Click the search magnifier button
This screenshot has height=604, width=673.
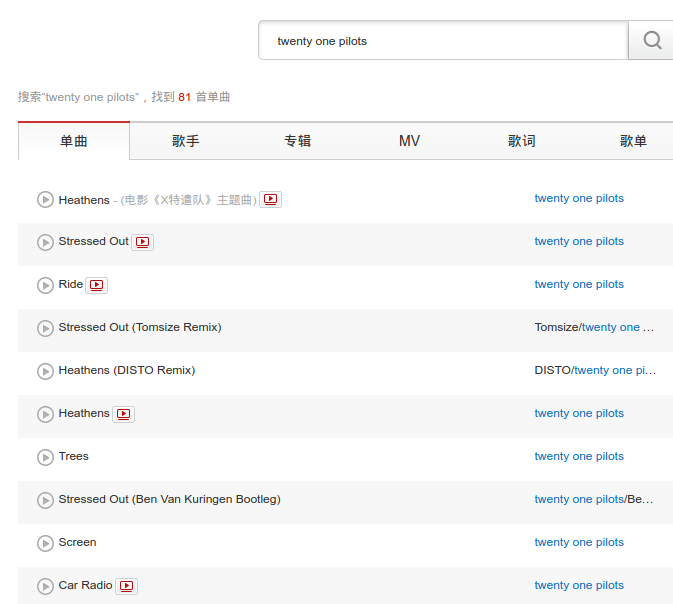point(652,40)
